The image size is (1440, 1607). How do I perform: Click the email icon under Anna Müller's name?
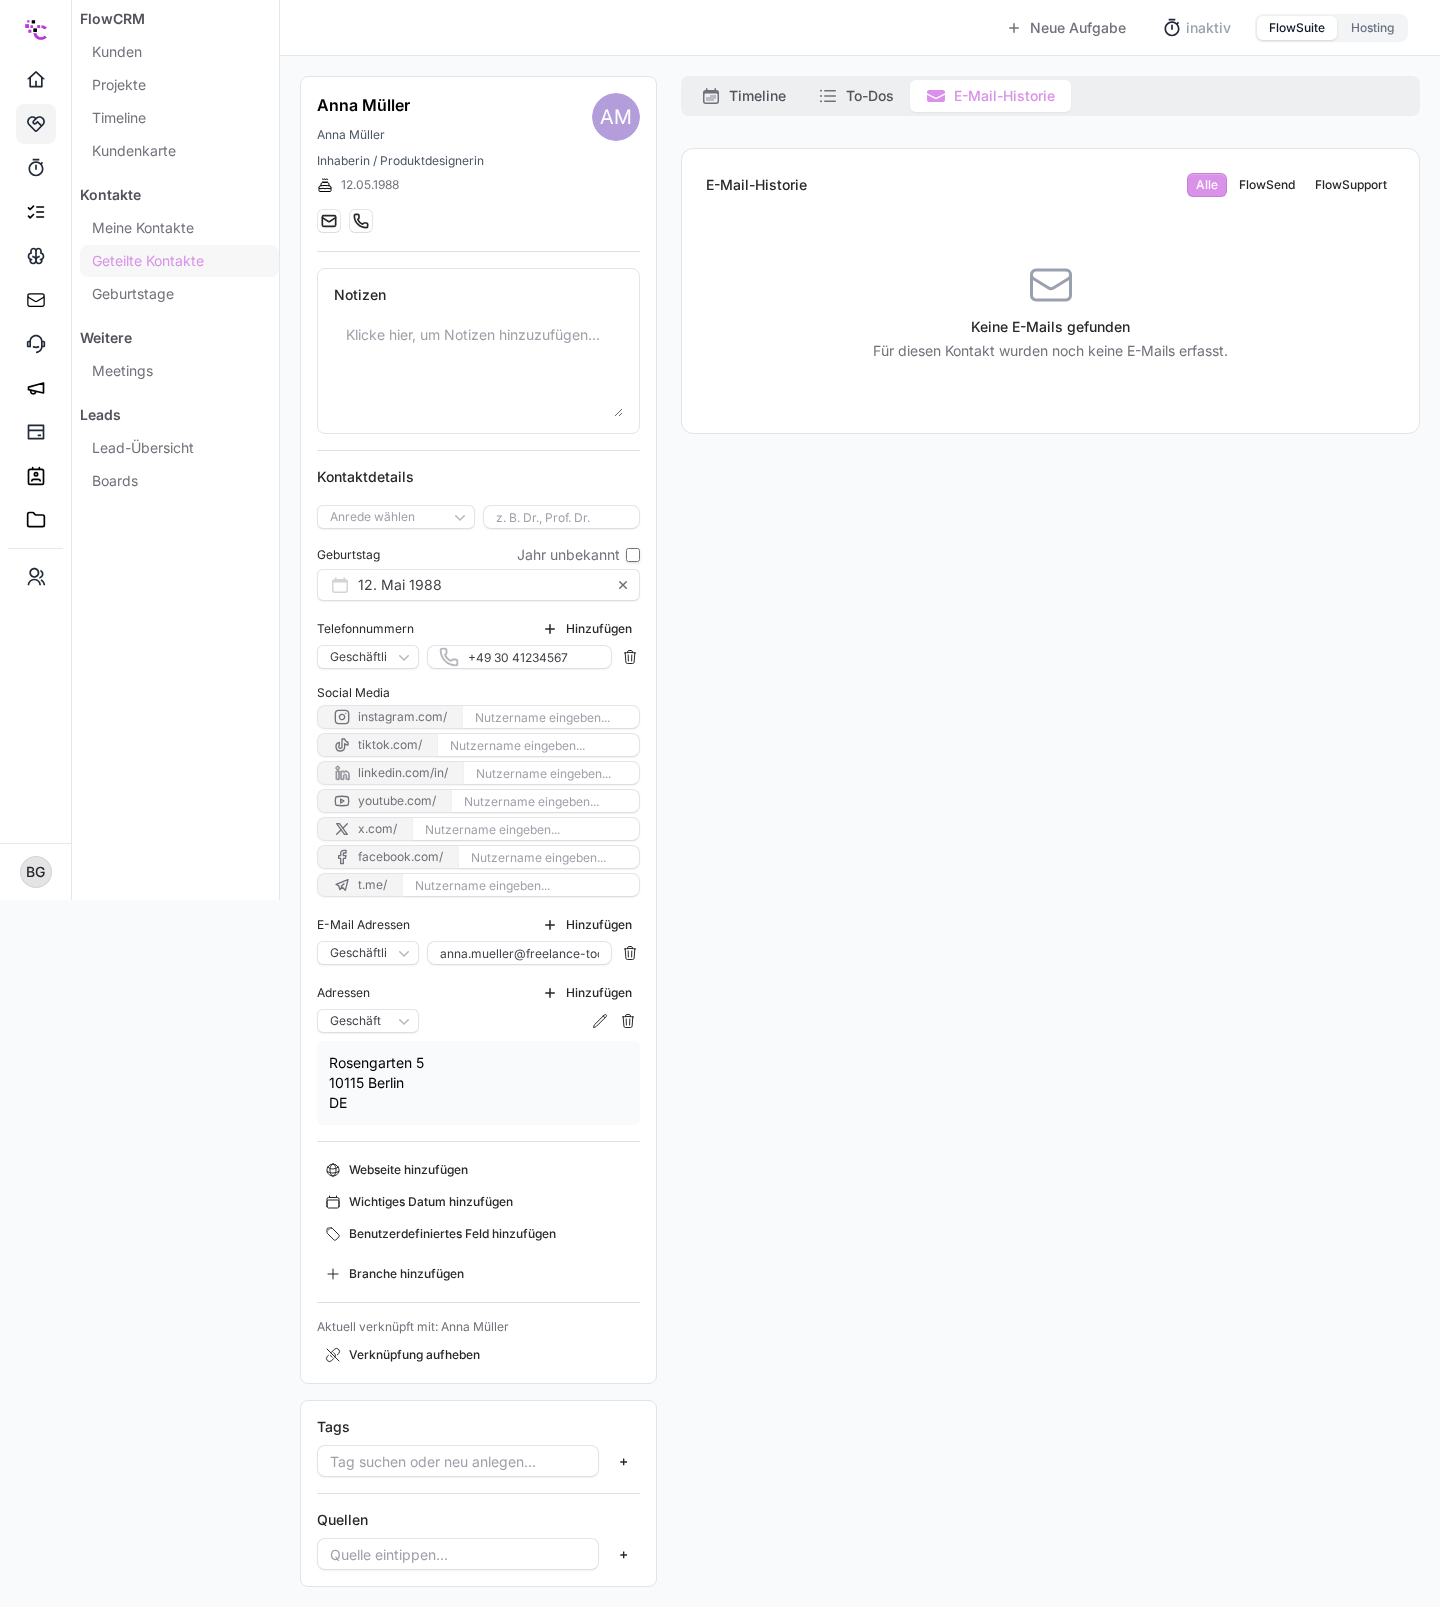pyautogui.click(x=329, y=221)
